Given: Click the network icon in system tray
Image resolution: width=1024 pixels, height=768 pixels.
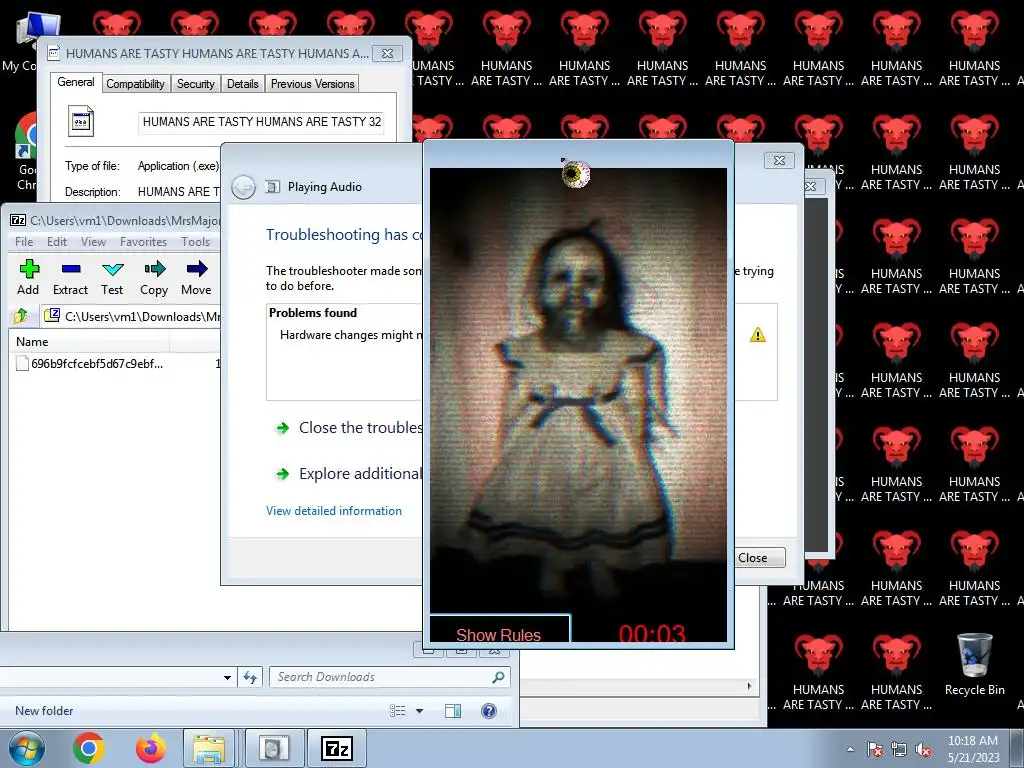Looking at the screenshot, I should (899, 750).
